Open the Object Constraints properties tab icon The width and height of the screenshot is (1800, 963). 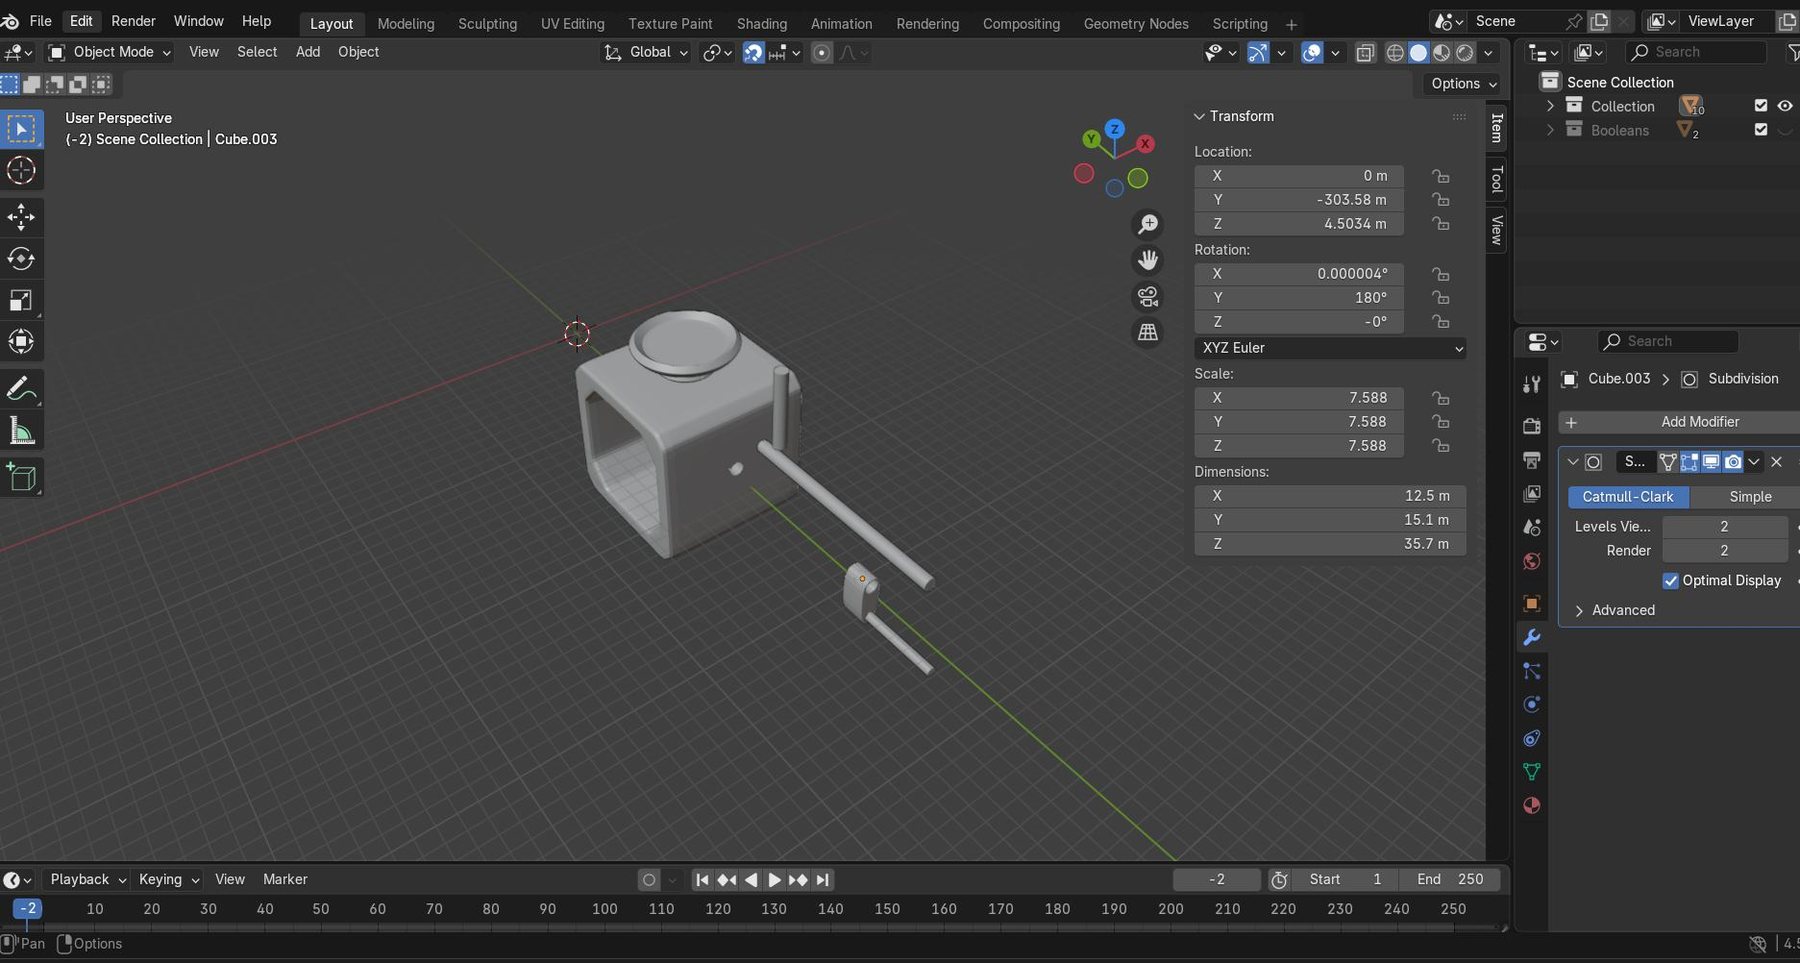1531,738
